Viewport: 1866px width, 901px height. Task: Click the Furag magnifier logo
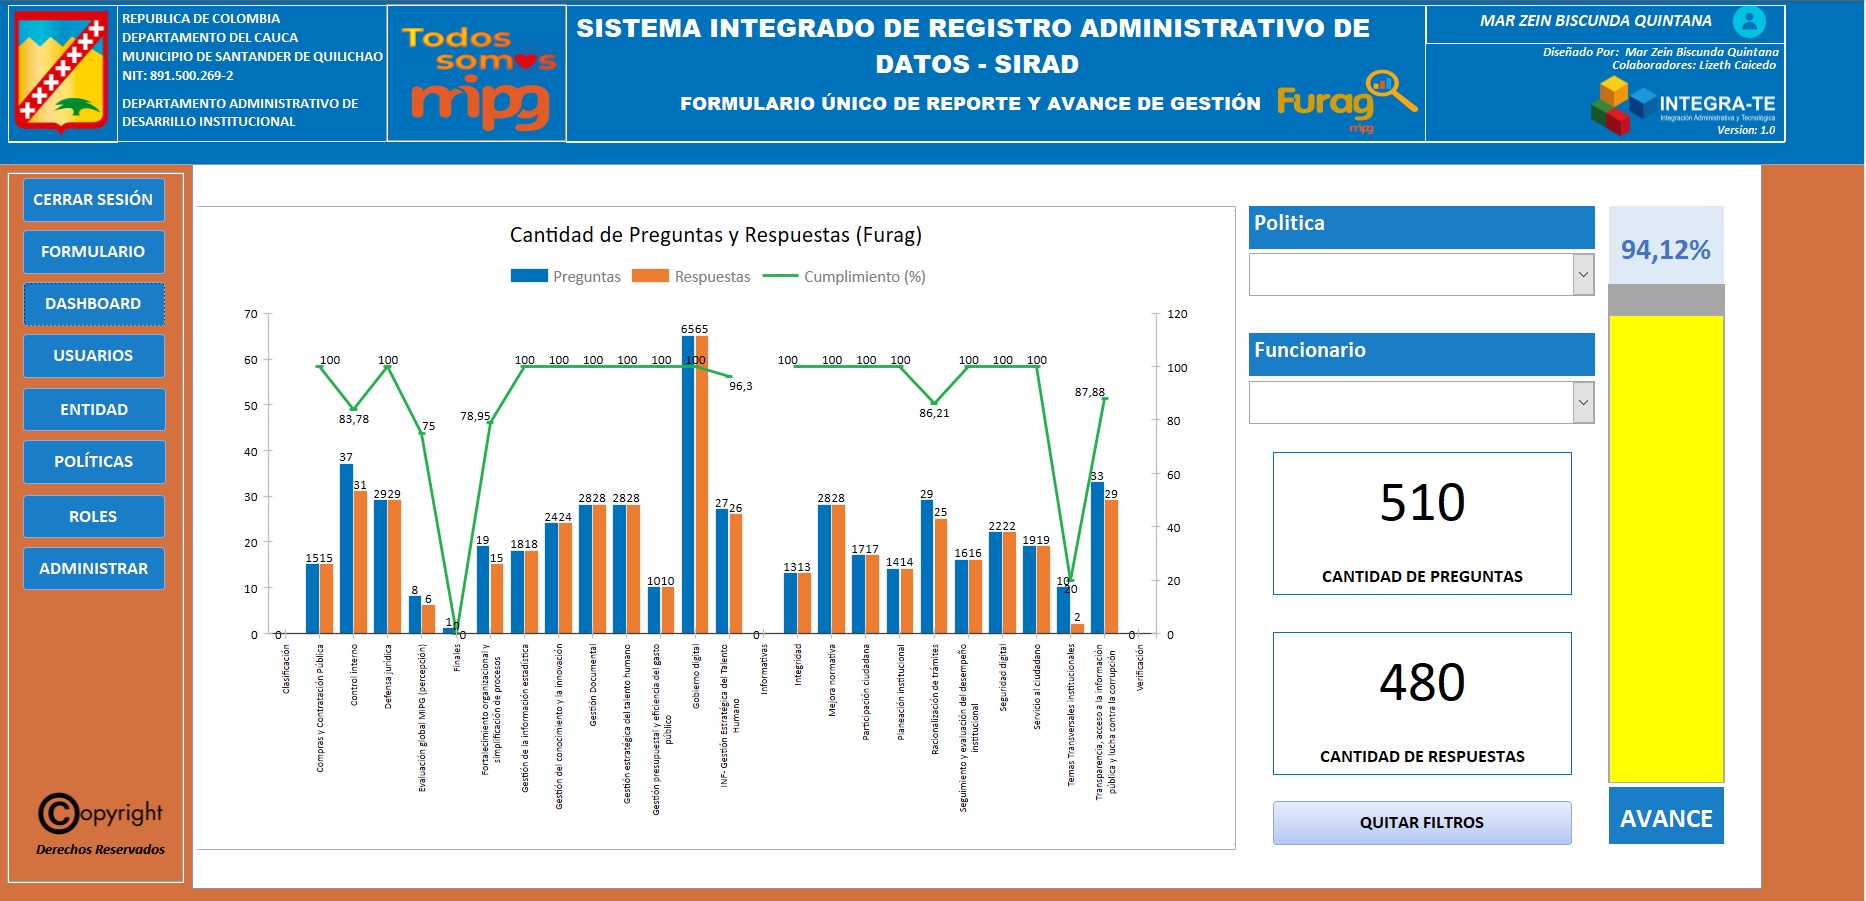[x=1346, y=99]
